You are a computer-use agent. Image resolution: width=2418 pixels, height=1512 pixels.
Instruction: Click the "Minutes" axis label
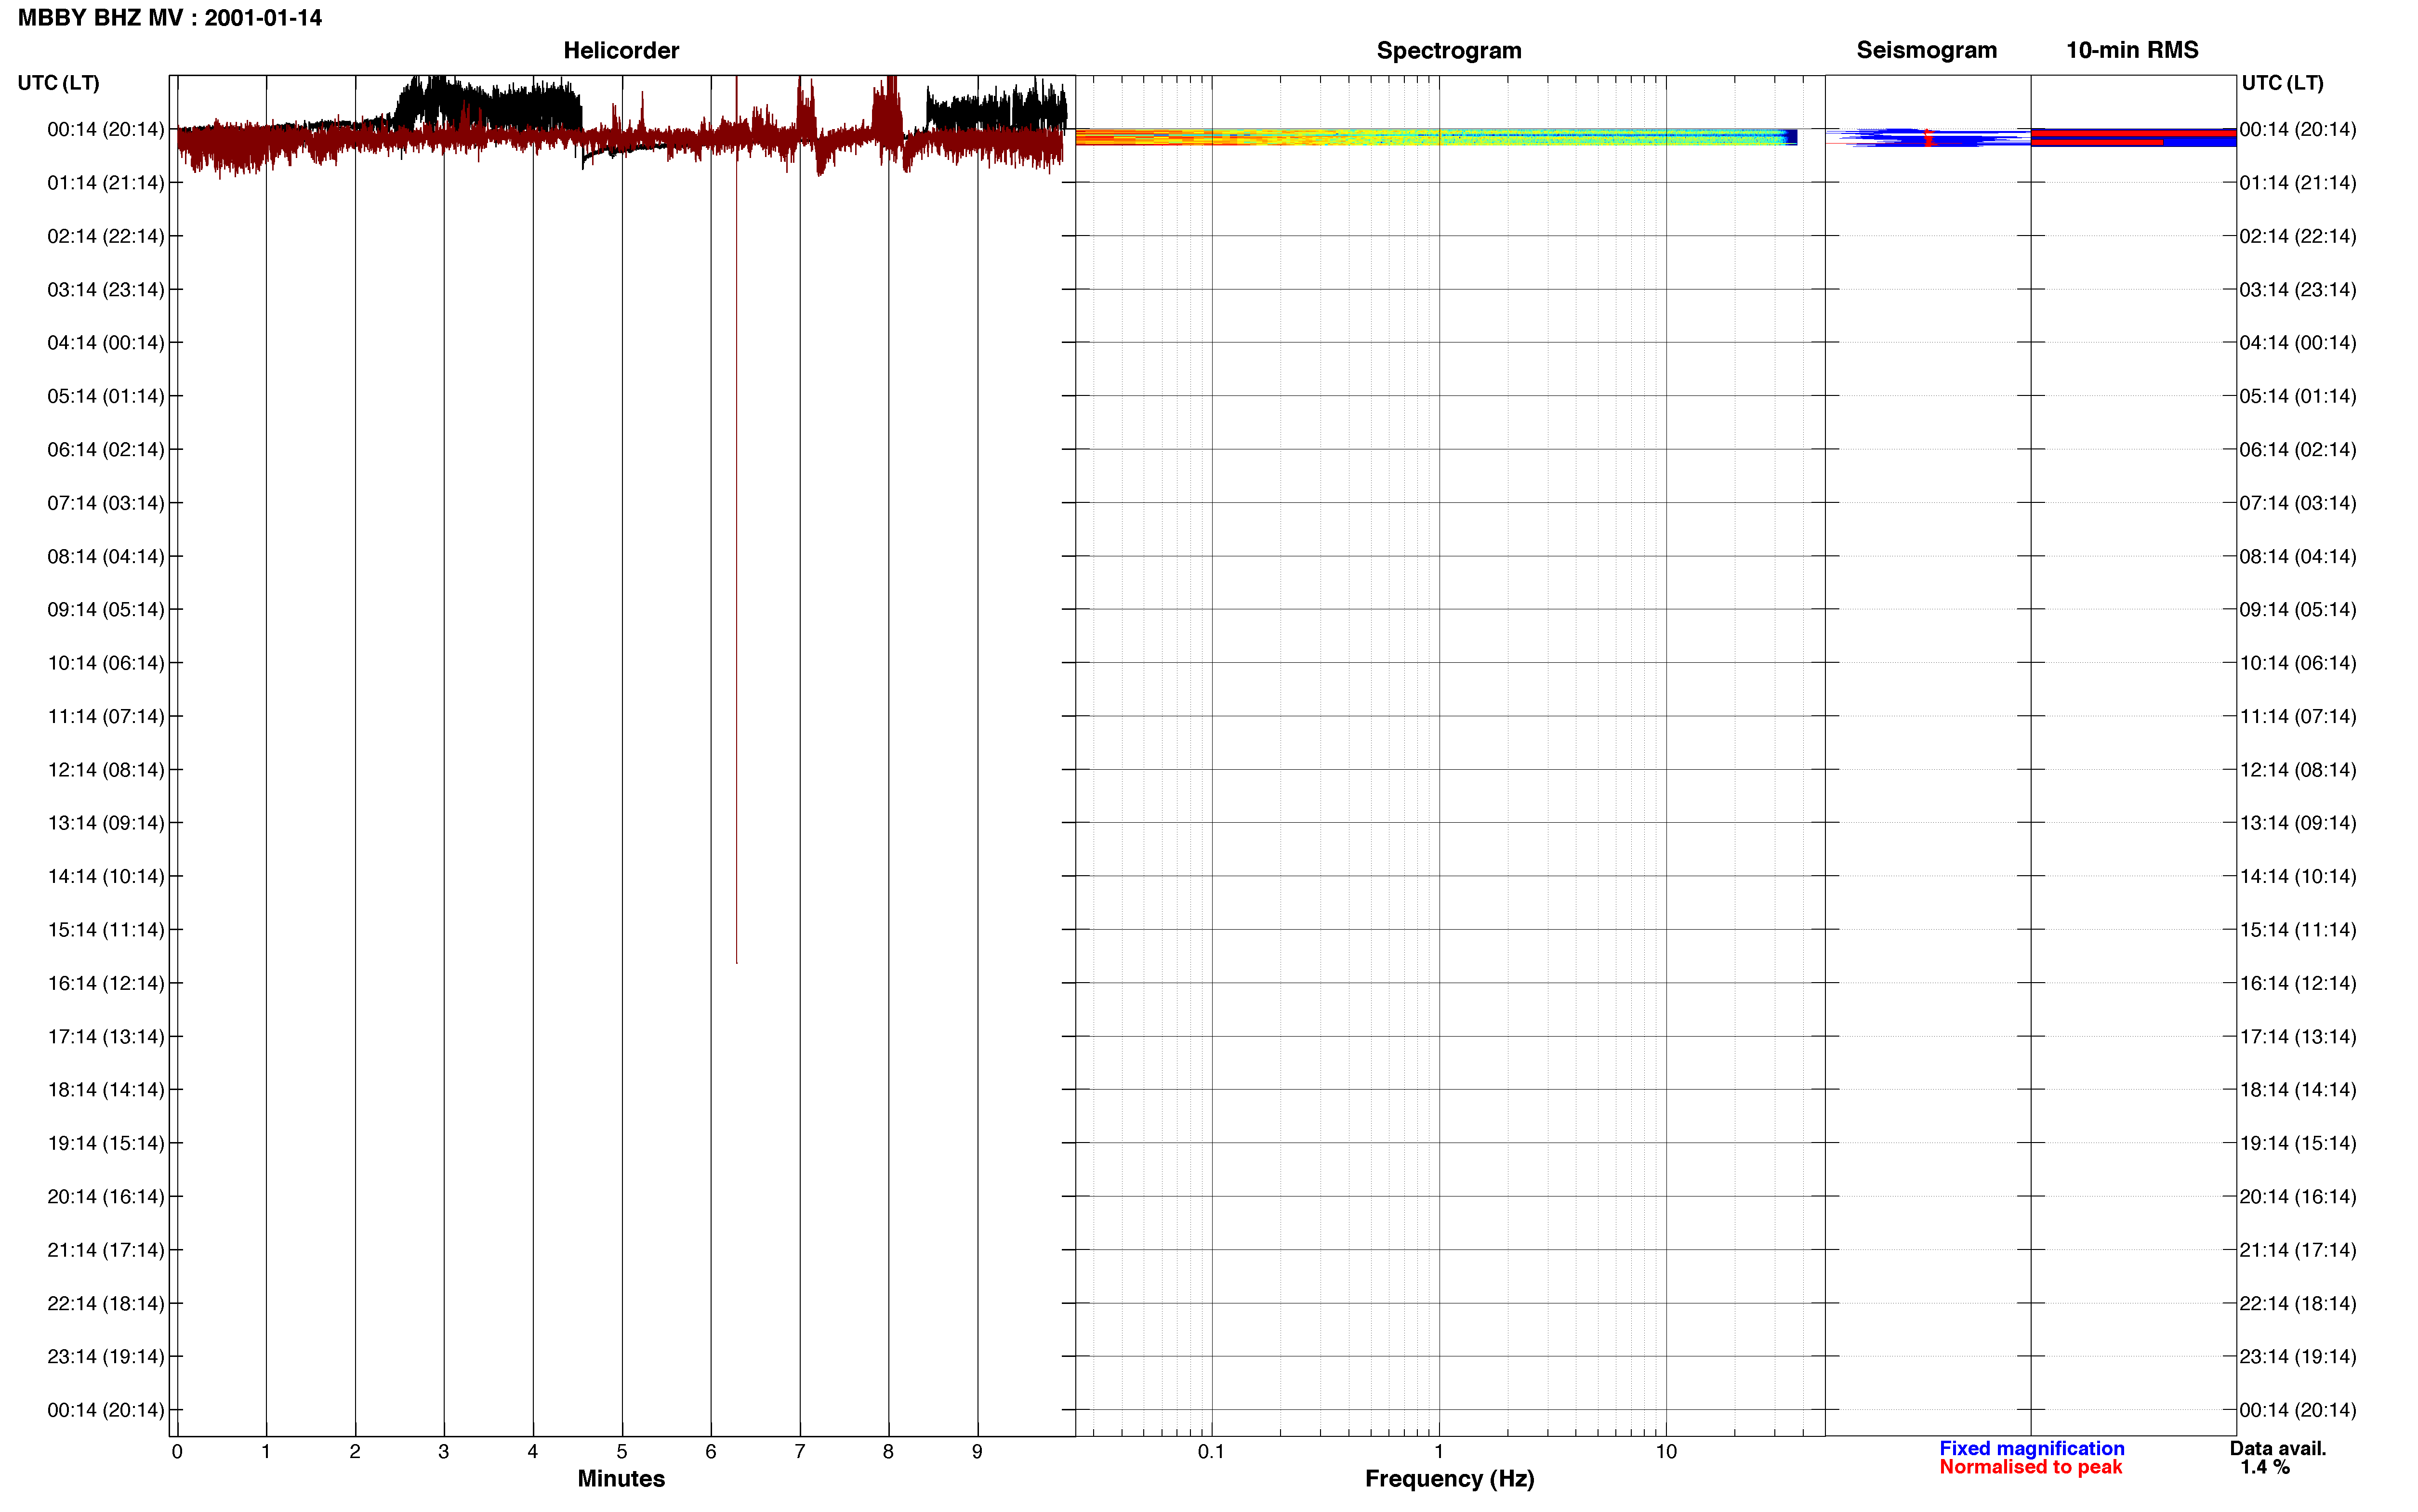[x=621, y=1478]
